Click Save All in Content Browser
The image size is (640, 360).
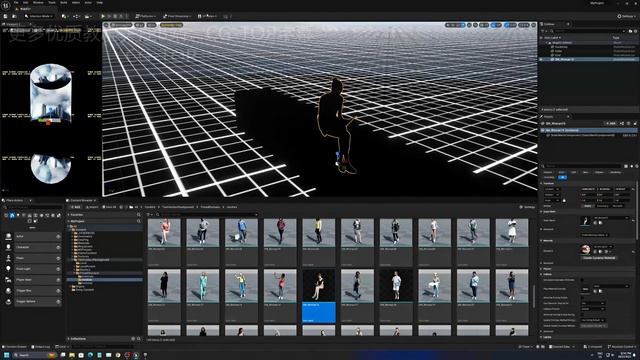(x=109, y=207)
